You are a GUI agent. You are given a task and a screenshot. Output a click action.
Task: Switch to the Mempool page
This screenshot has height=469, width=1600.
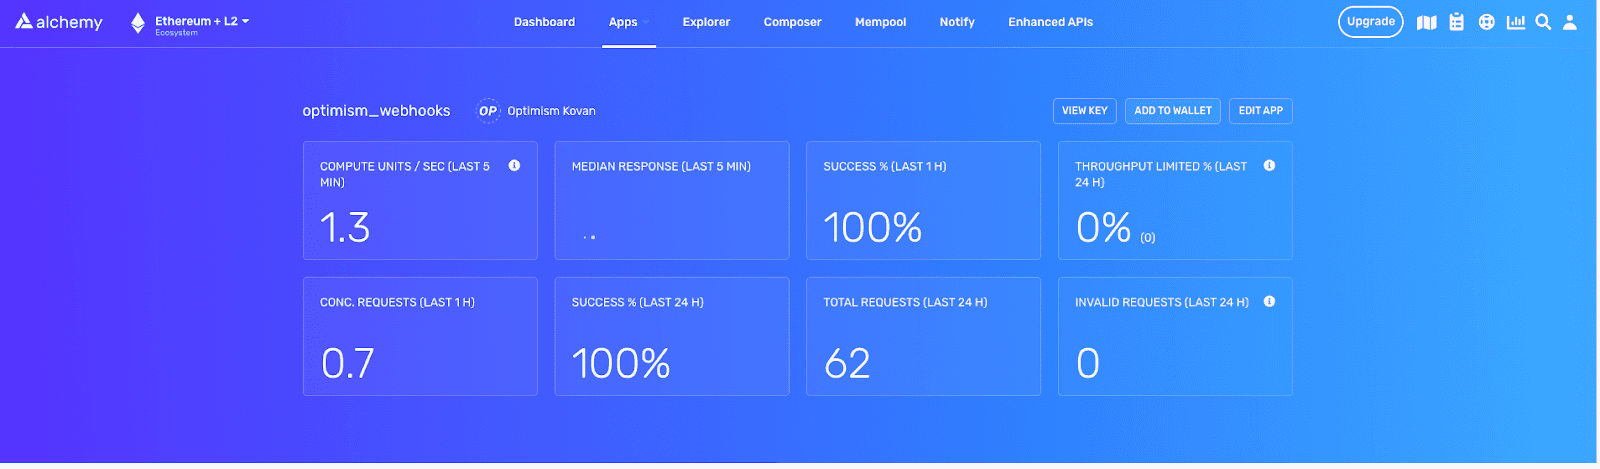click(880, 22)
